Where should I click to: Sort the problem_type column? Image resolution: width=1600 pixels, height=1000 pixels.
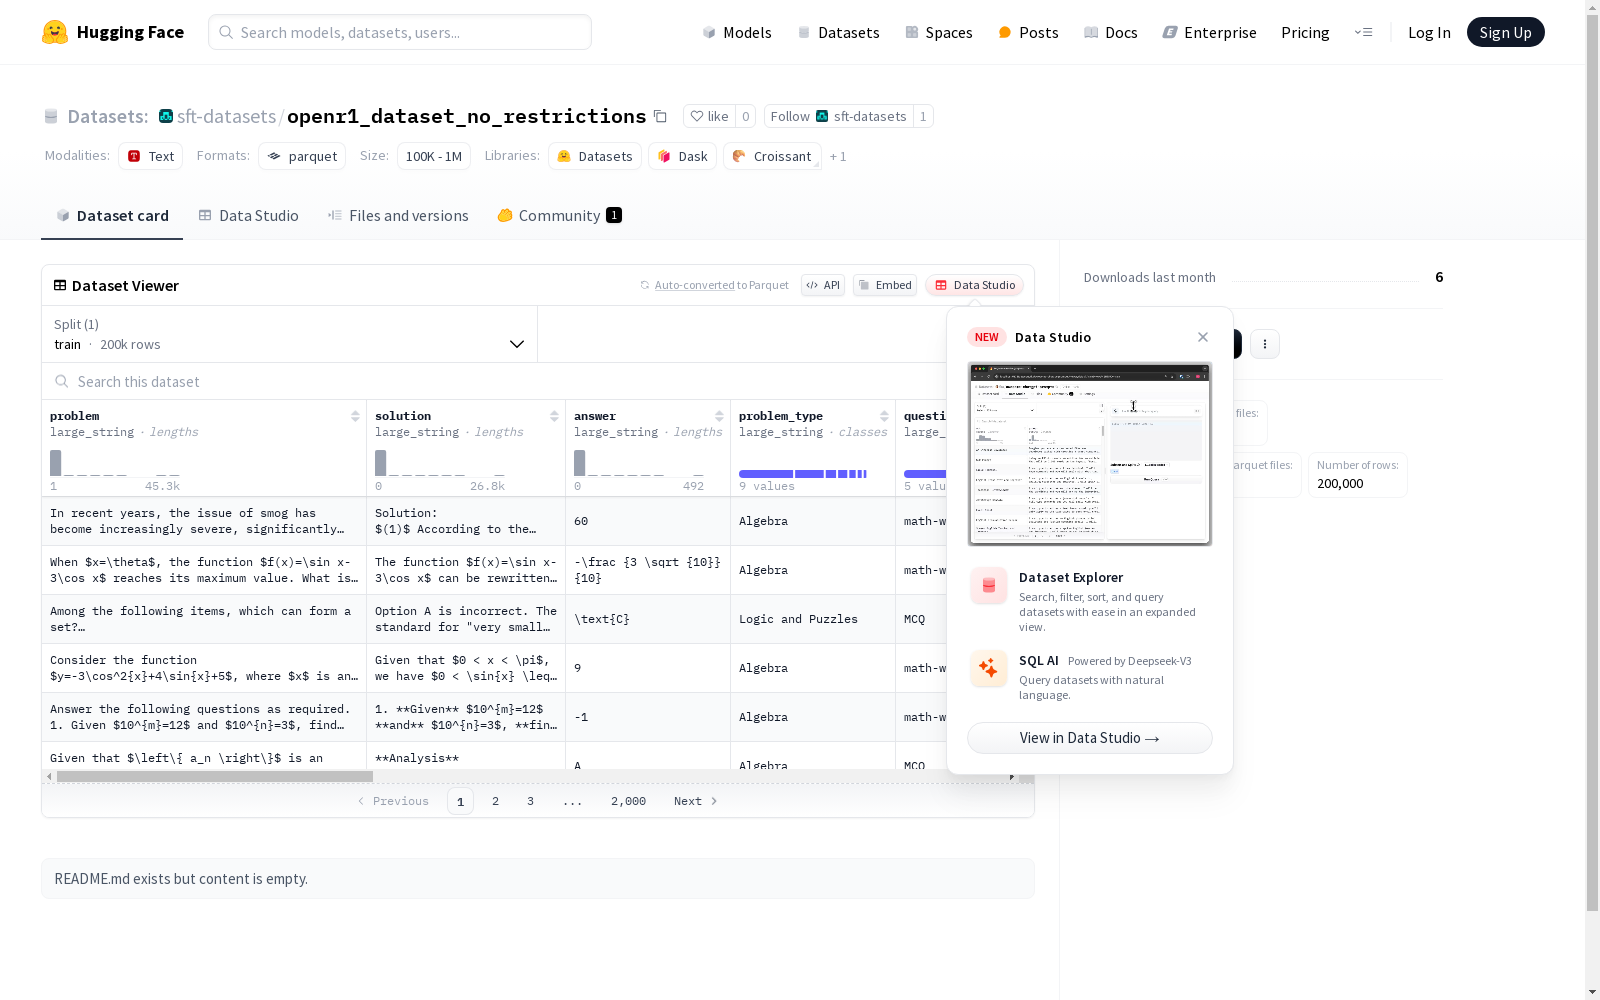pos(884,416)
